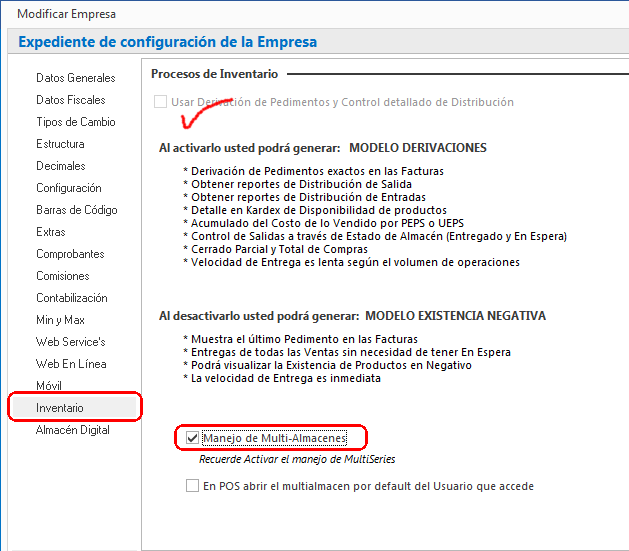Go to Comisiones settings
The height and width of the screenshot is (551, 629).
pos(64,276)
